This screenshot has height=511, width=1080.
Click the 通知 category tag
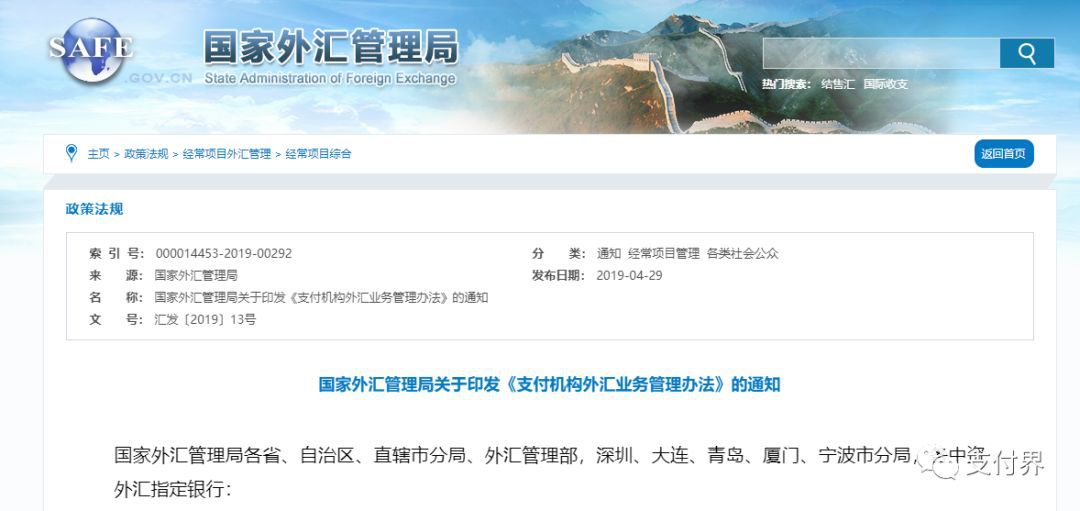click(609, 253)
